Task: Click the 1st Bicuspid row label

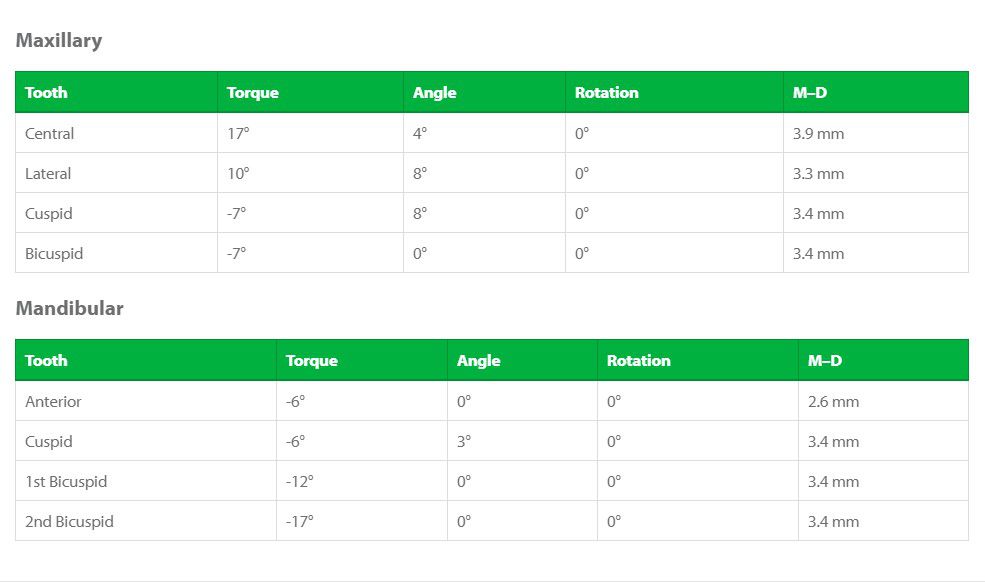Action: coord(66,482)
